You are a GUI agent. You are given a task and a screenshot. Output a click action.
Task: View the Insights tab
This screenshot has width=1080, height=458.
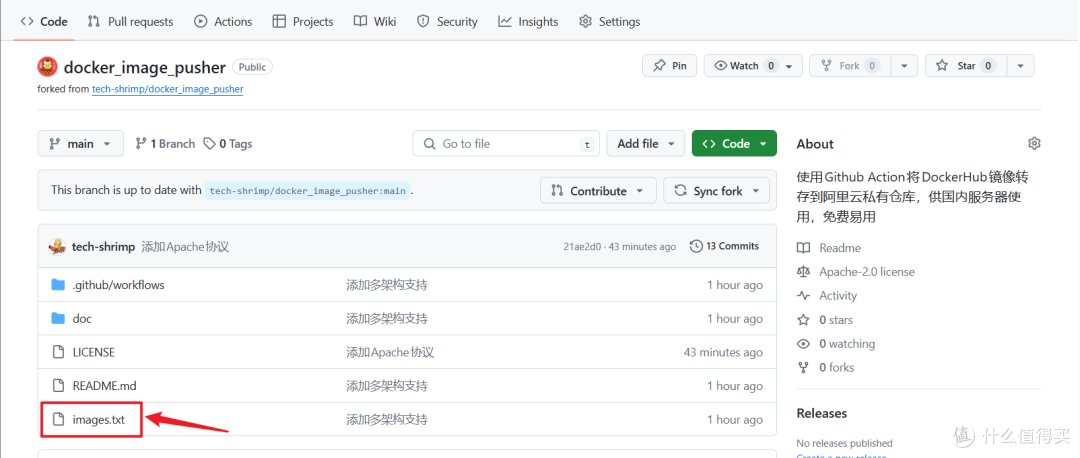(528, 21)
